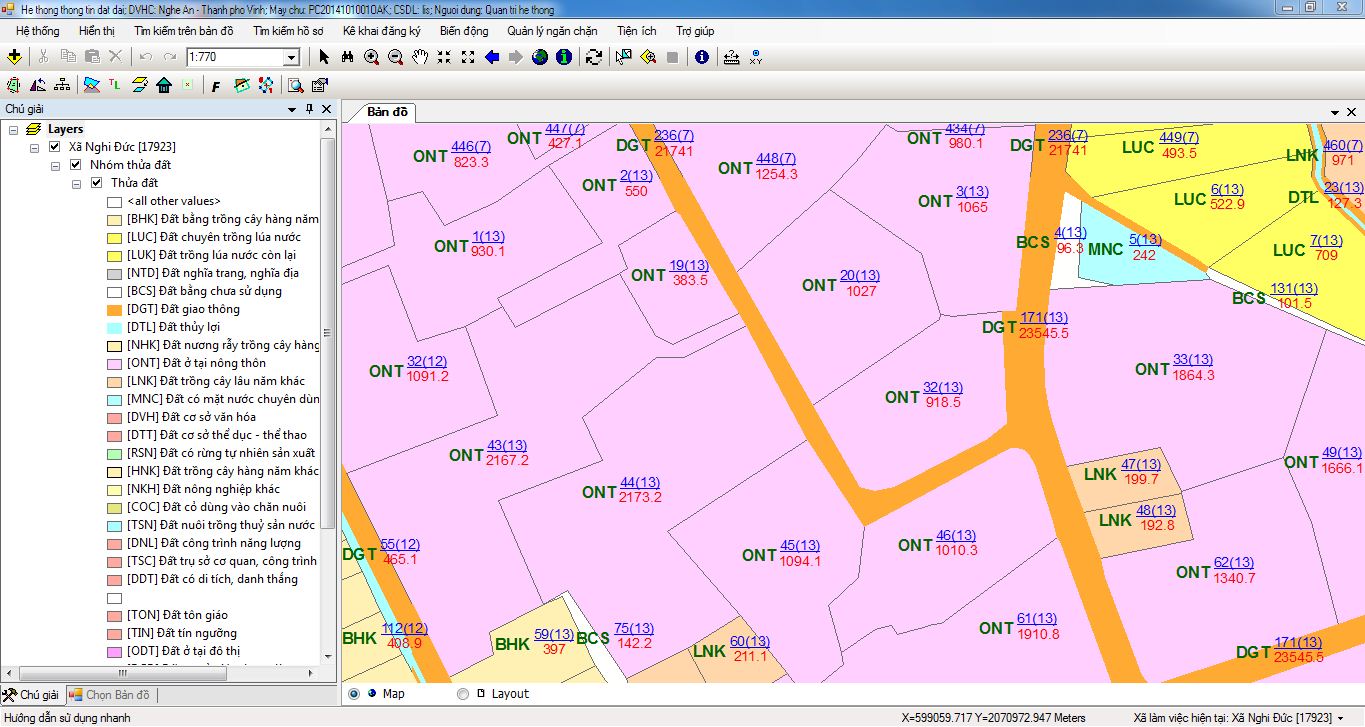The height and width of the screenshot is (727, 1365).
Task: Collapse the Xã Nghi Đức [17923] tree node
Action: [35, 148]
